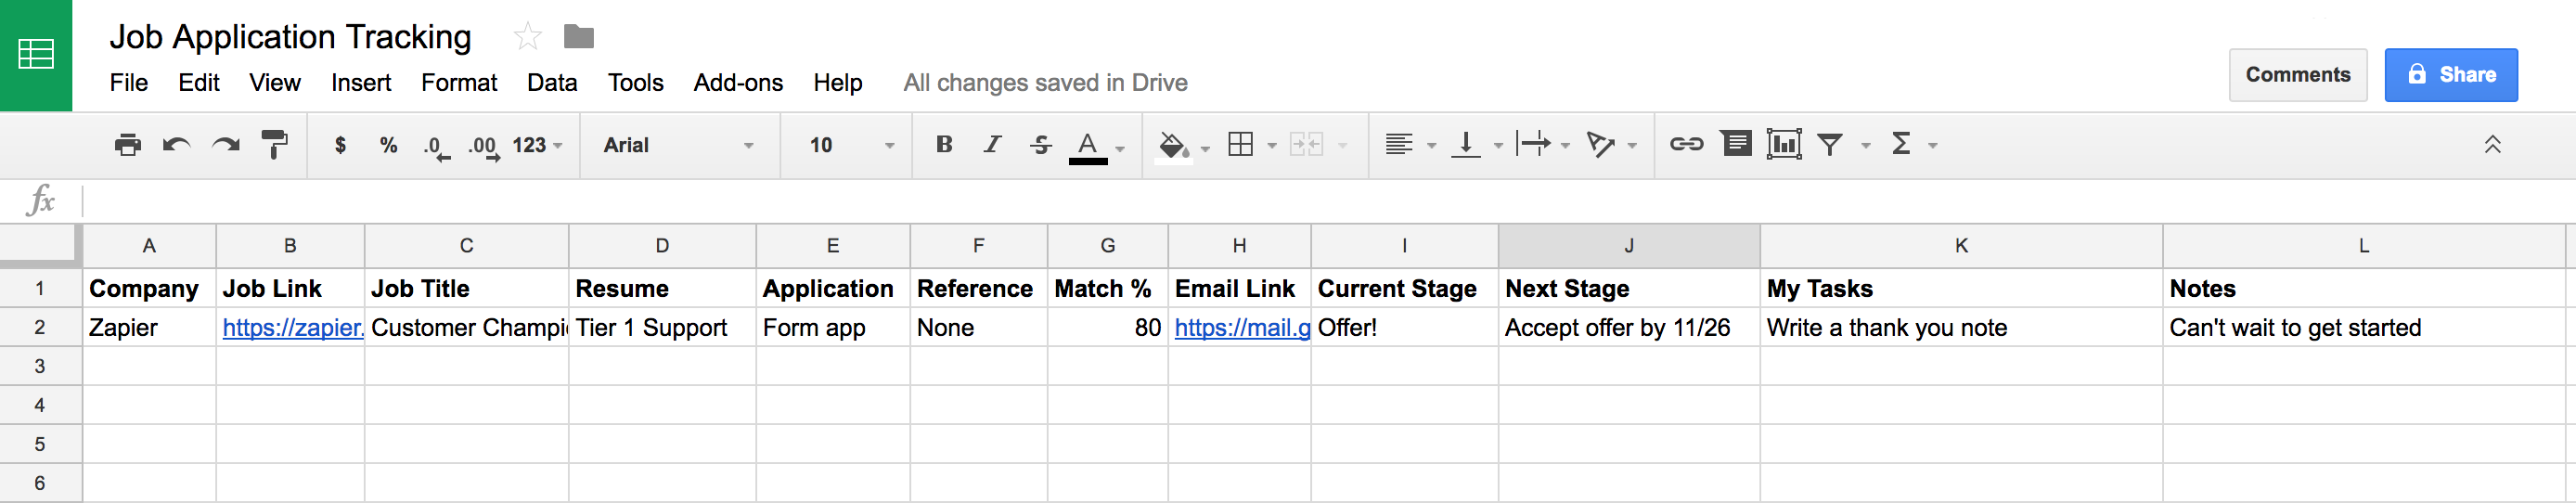The width and height of the screenshot is (2576, 503).
Task: Open the zapier job link in B2
Action: coord(292,328)
